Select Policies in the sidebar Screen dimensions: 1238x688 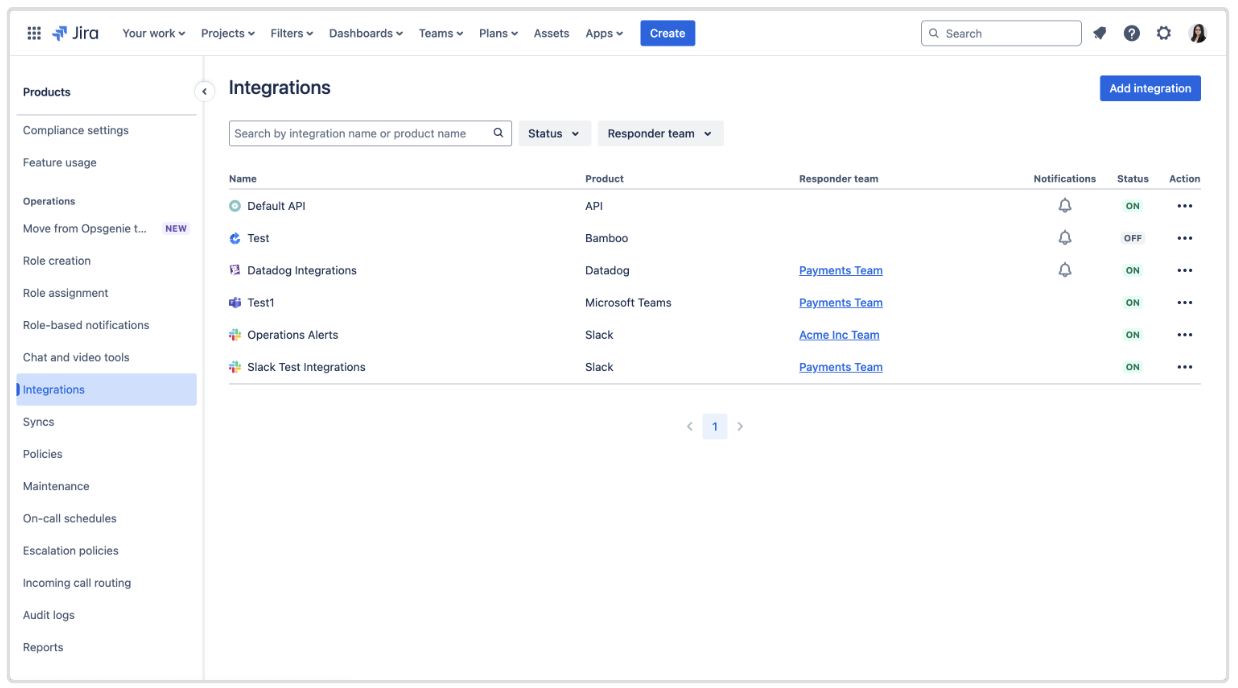click(x=42, y=453)
